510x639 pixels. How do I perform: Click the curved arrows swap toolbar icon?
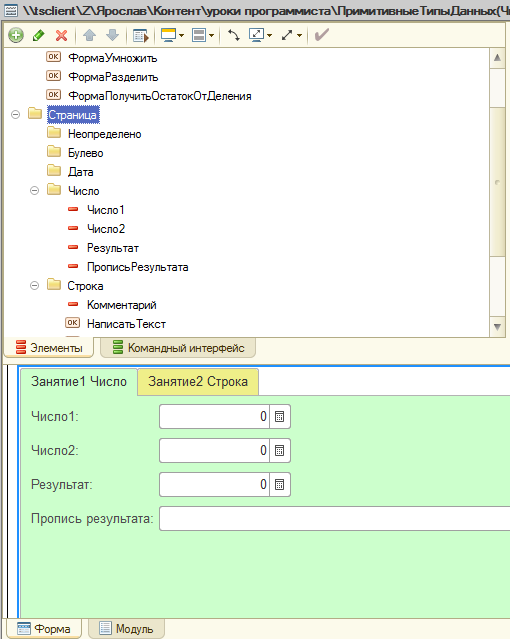tap(234, 35)
